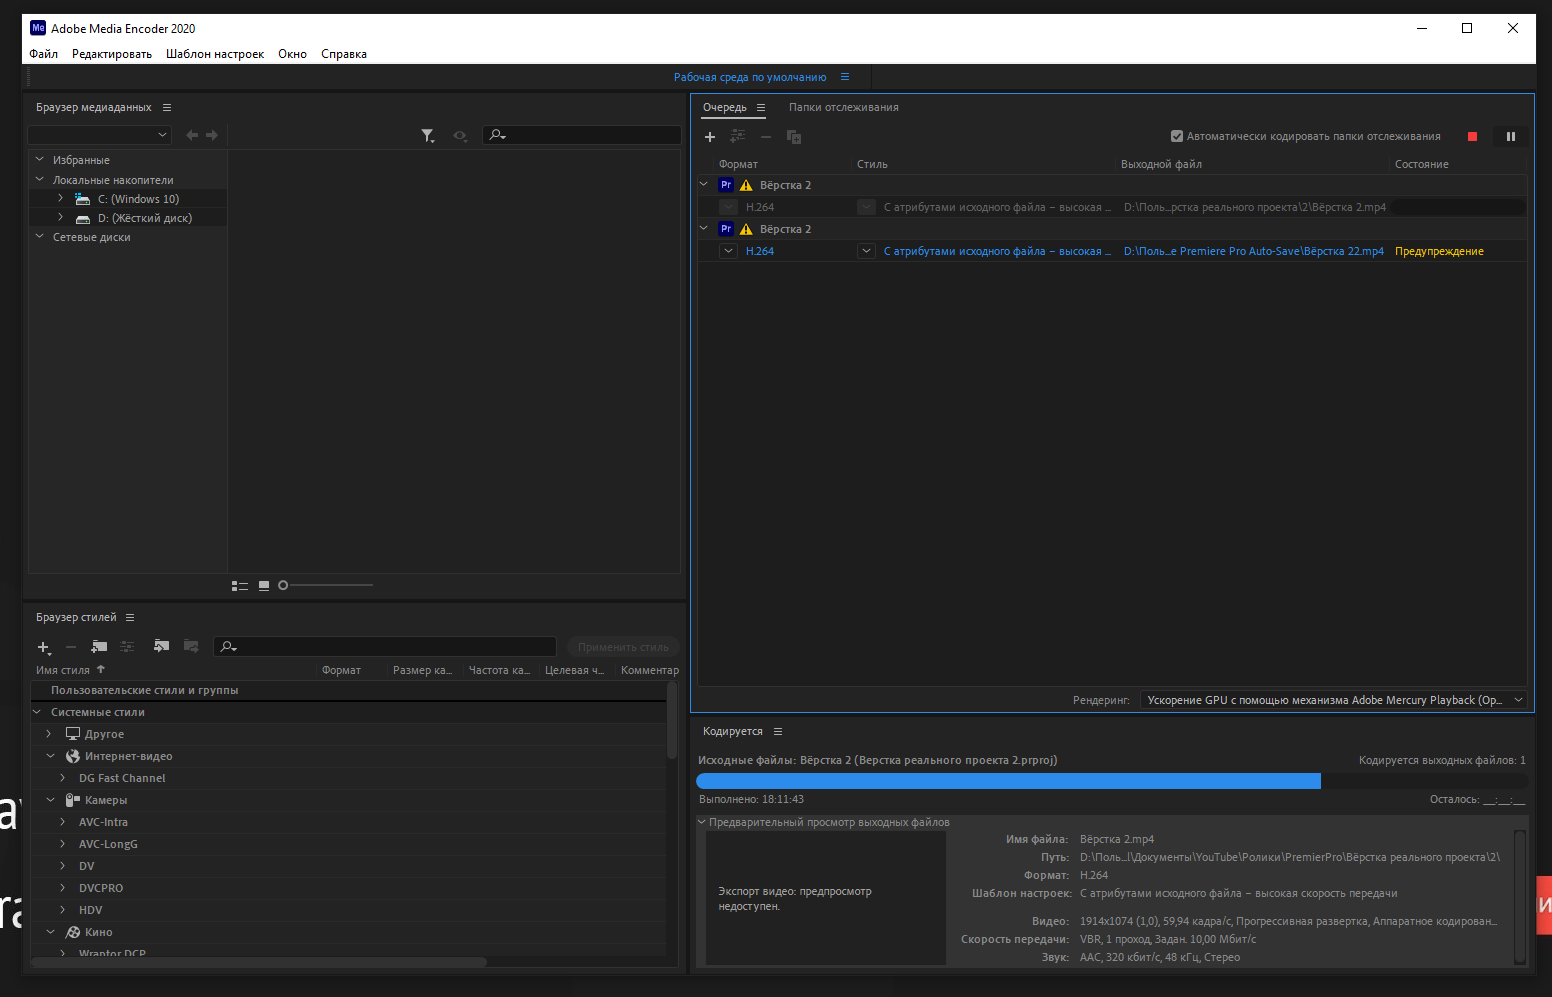Switch to the Папки отслеживания tab
The image size is (1552, 997).
coord(843,107)
